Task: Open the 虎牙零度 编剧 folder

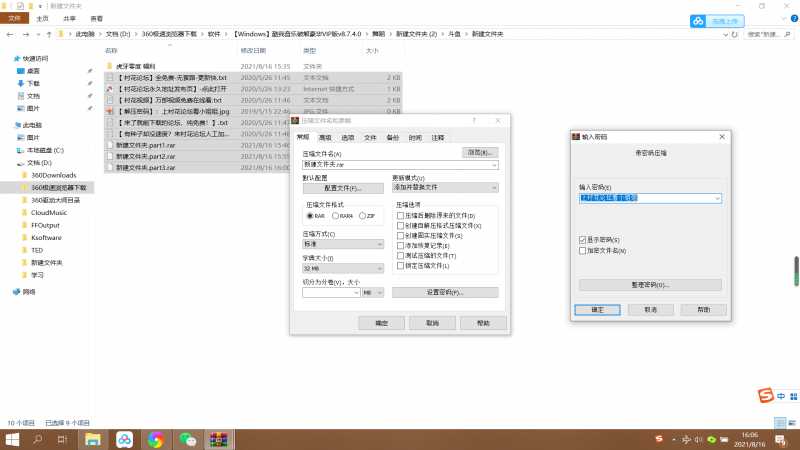Action: tap(140, 66)
